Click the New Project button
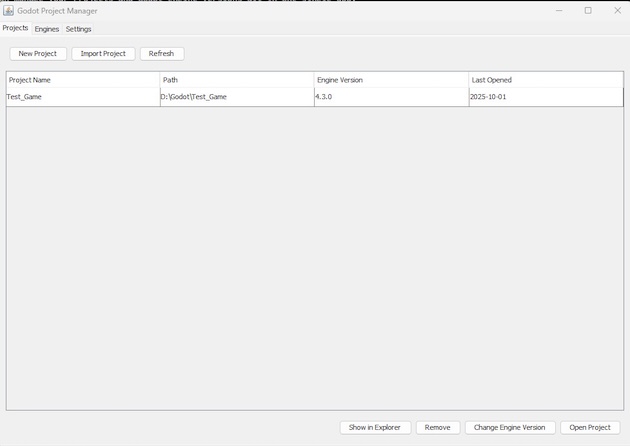This screenshot has height=446, width=630. (38, 53)
